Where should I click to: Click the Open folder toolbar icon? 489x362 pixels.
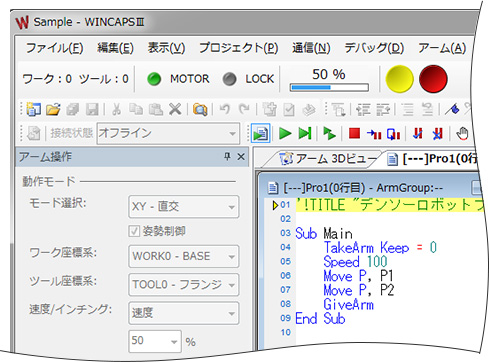click(53, 109)
